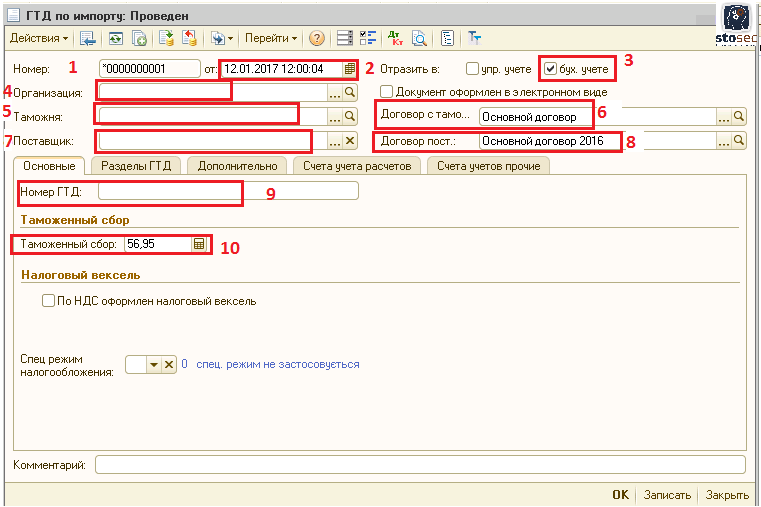This screenshot has height=507, width=761.
Task: Show postings with the Дт Кт icon
Action: point(396,38)
